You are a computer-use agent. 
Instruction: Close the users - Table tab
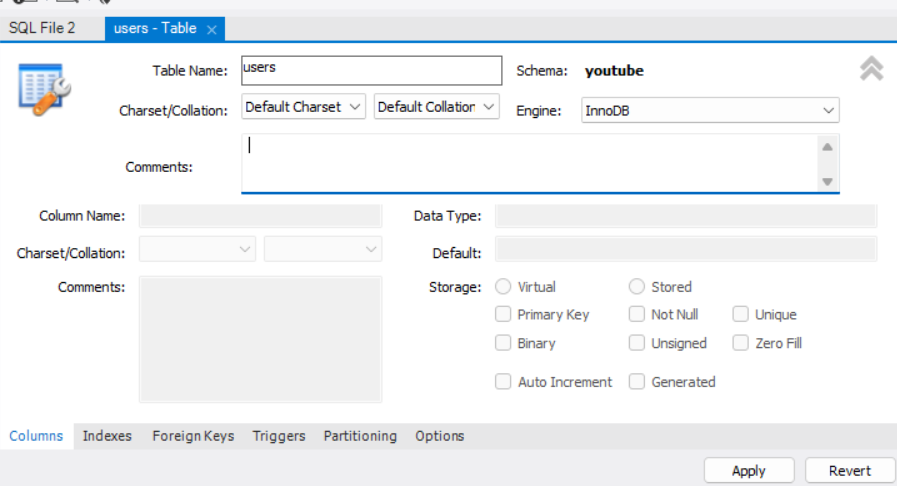tap(211, 30)
